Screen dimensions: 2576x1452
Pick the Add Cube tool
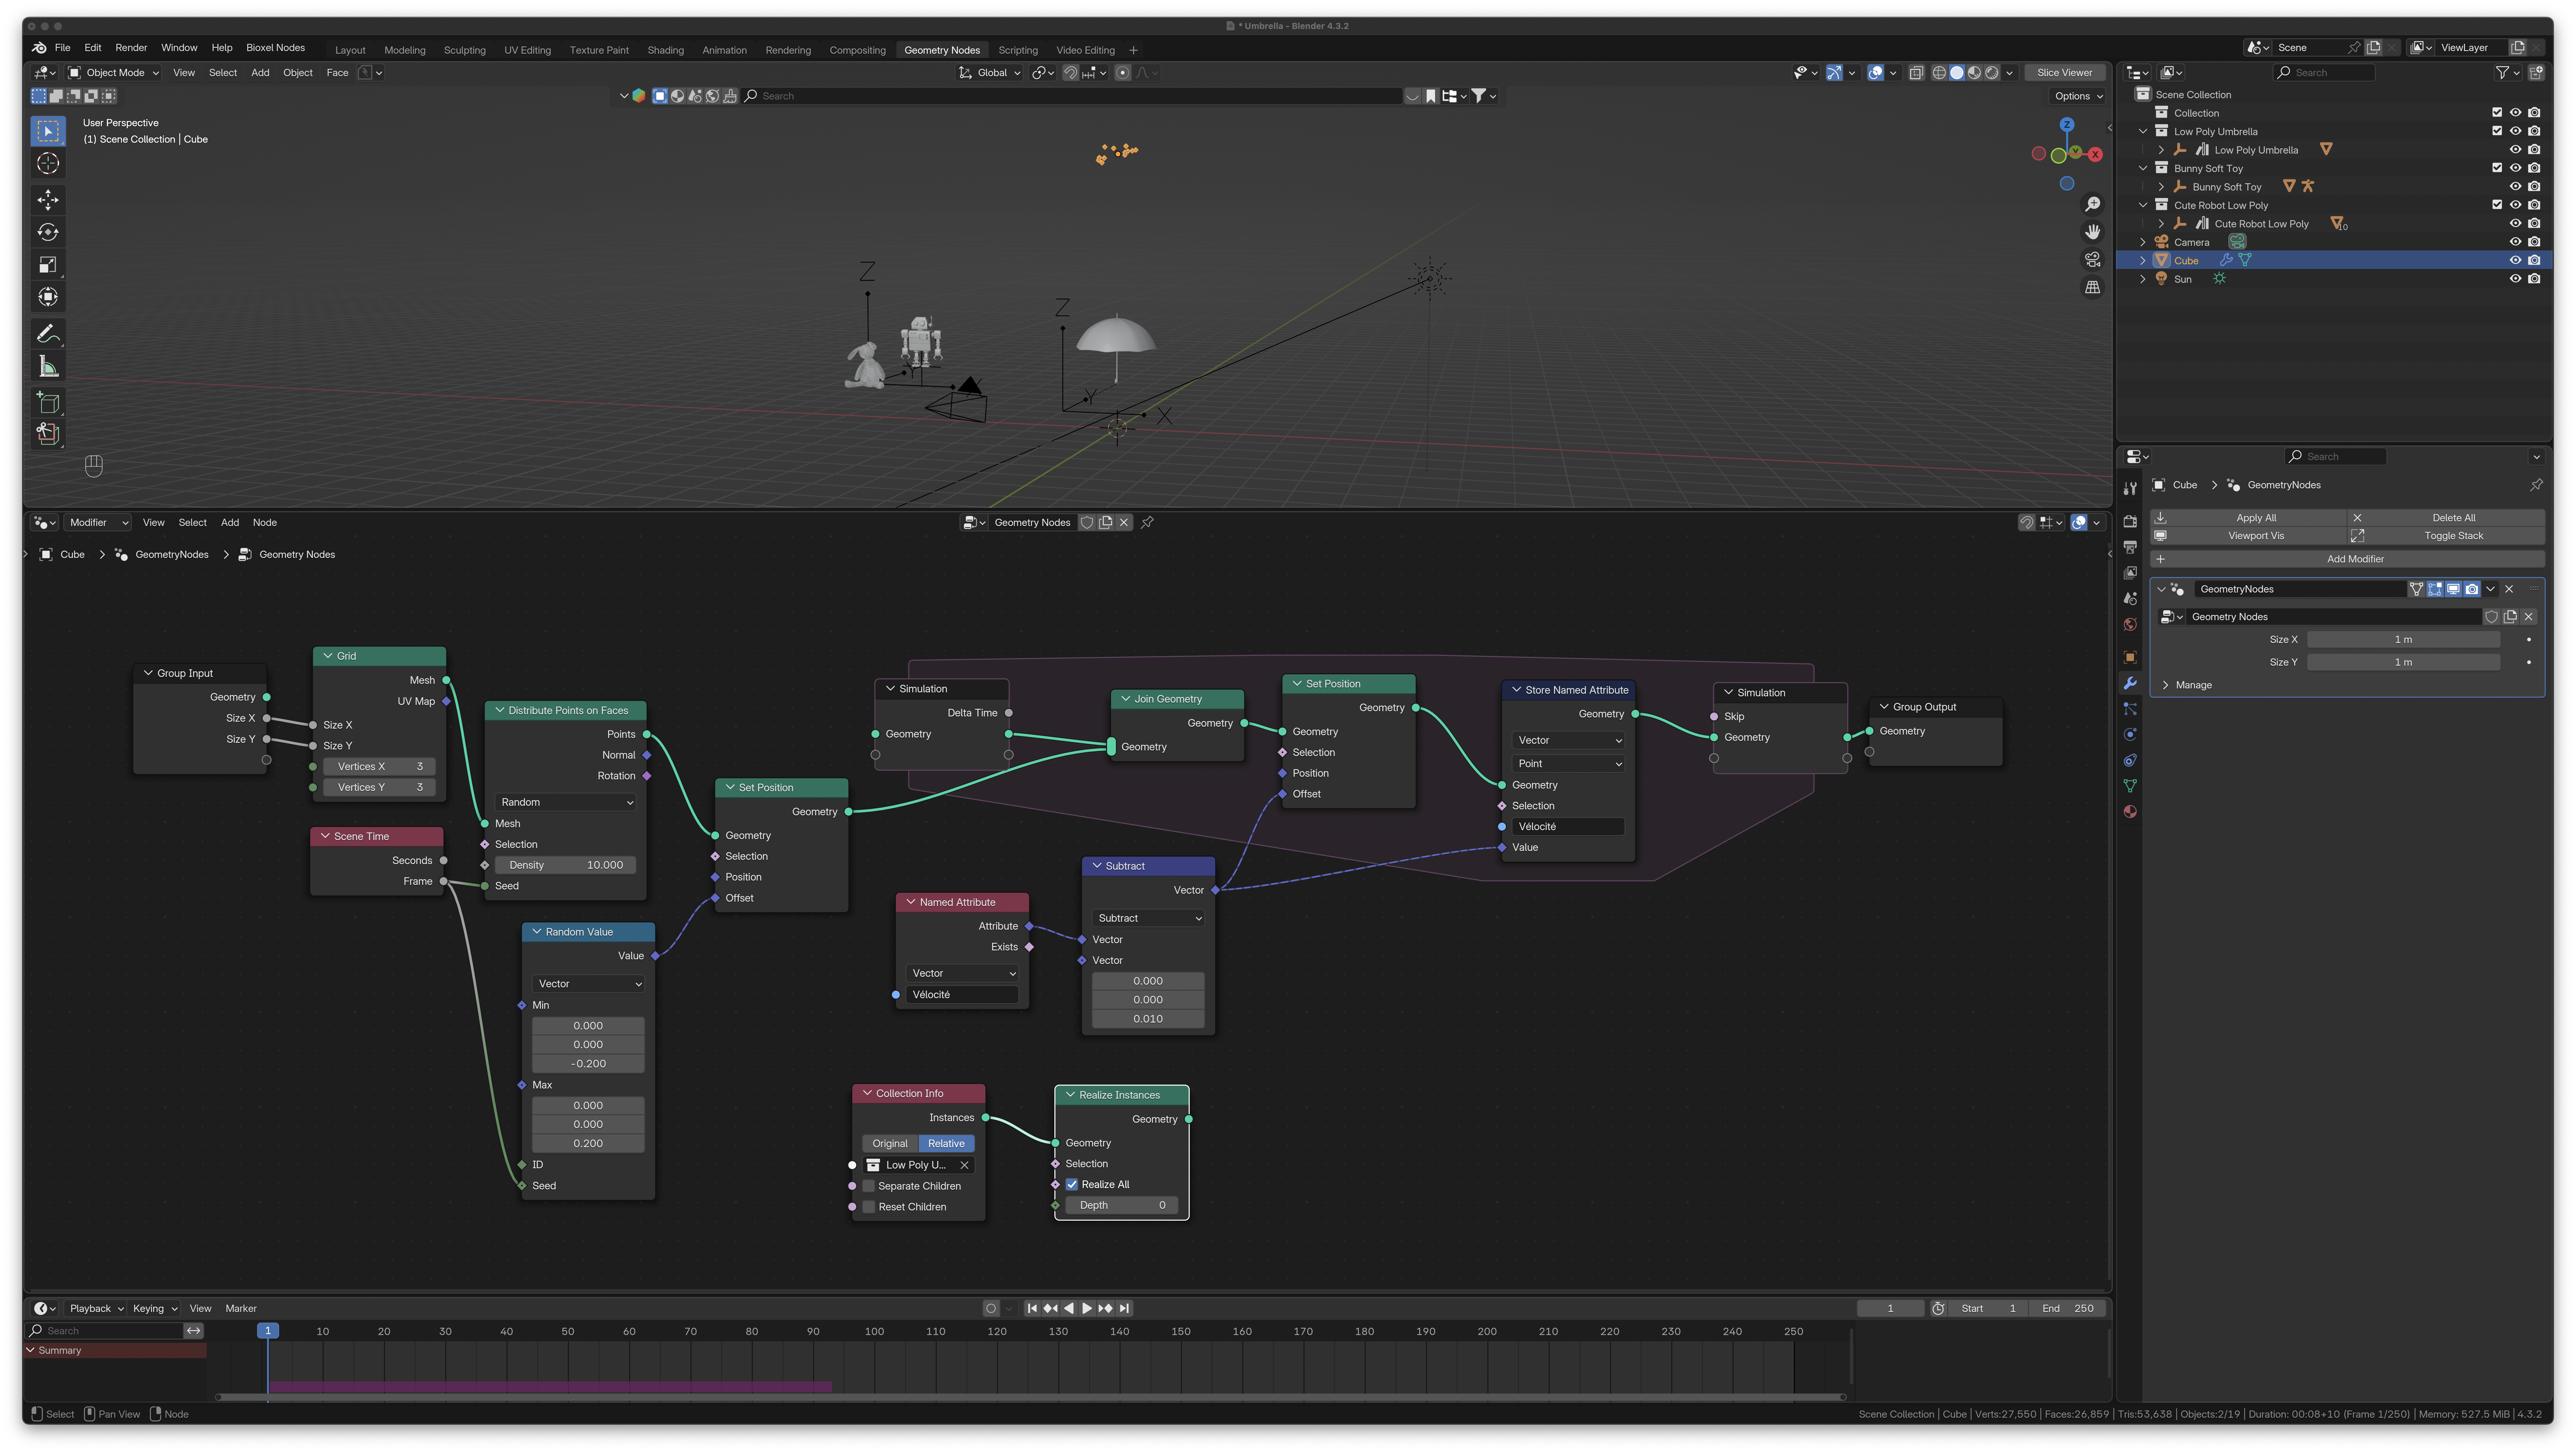tap(48, 403)
